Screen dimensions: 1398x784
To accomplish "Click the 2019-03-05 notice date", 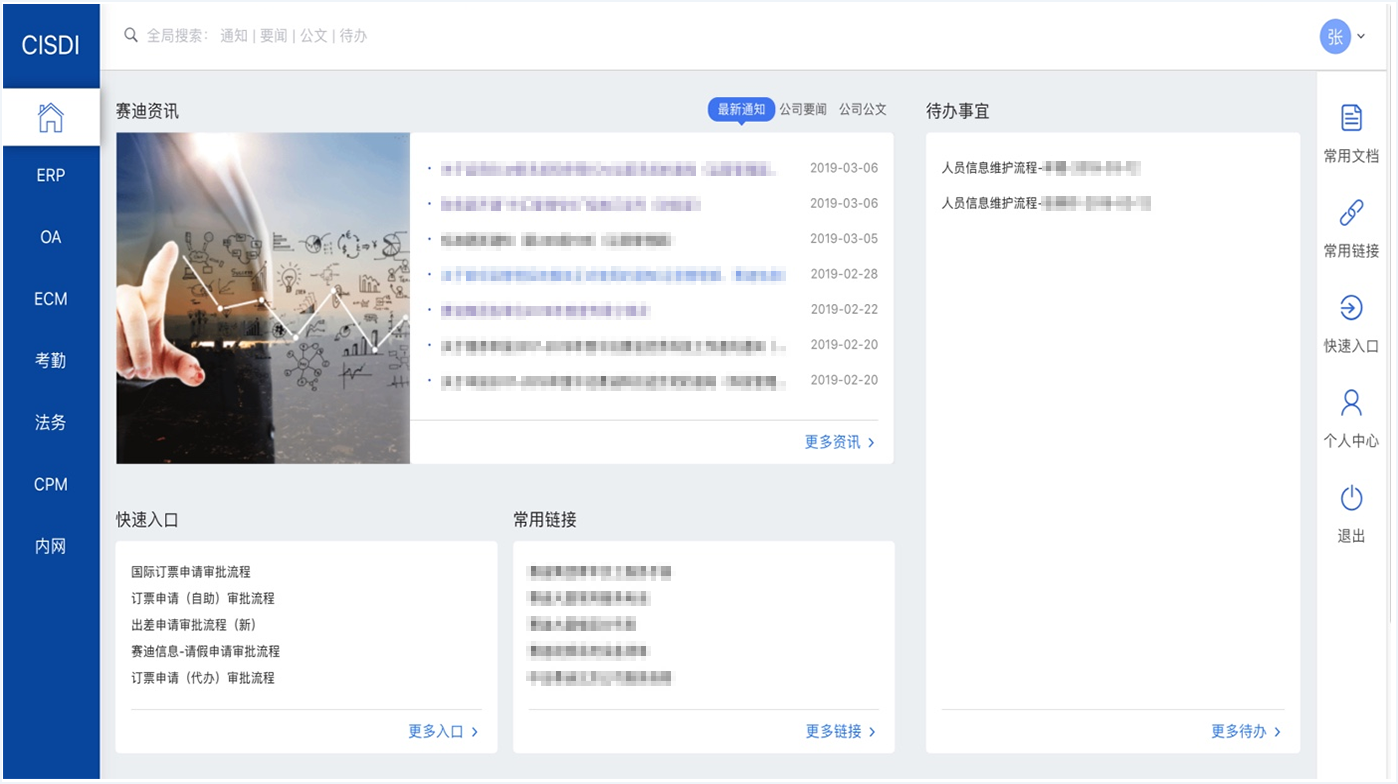I will coord(844,239).
